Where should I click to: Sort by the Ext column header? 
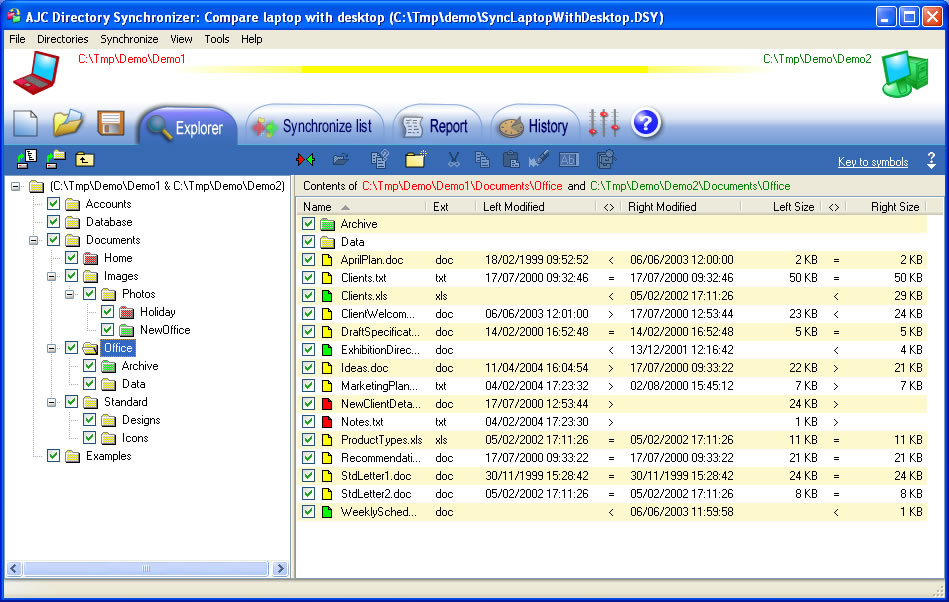(x=451, y=207)
